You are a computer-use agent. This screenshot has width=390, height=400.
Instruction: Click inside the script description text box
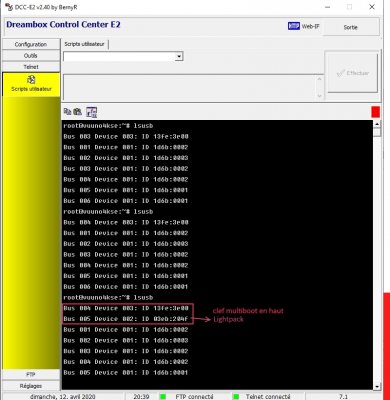click(189, 87)
